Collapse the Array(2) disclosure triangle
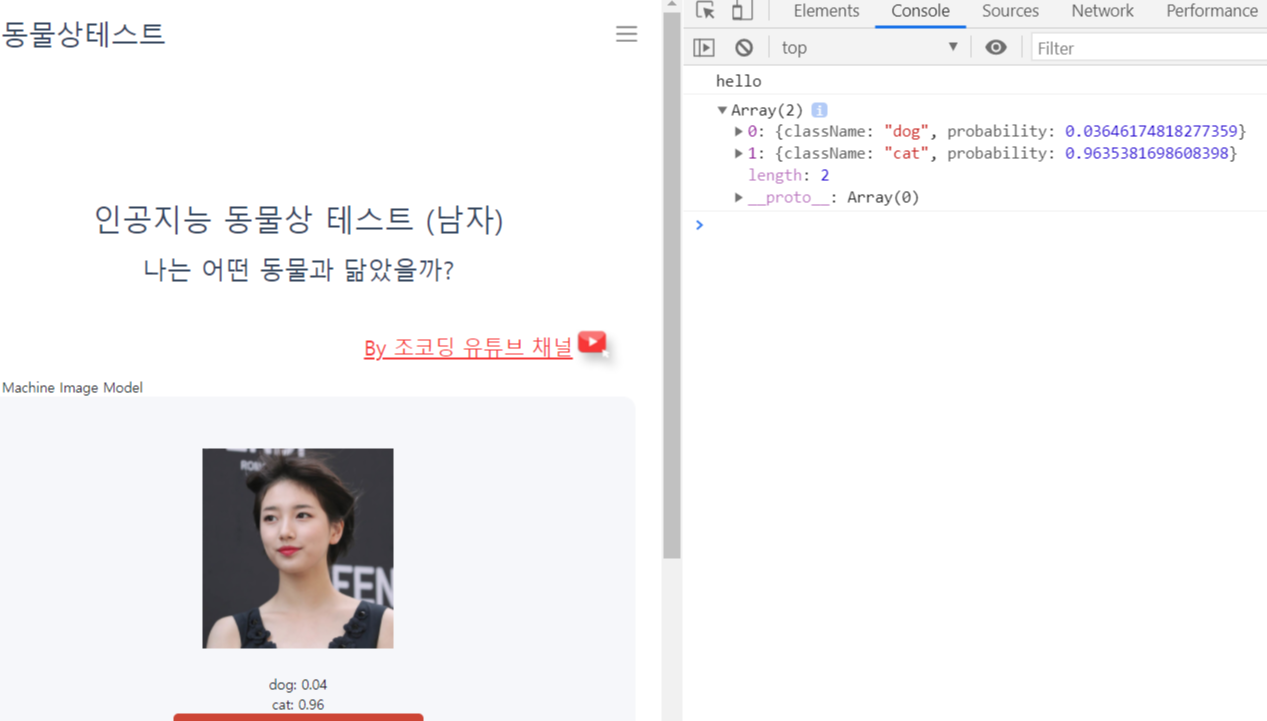The height and width of the screenshot is (721, 1267). (722, 110)
